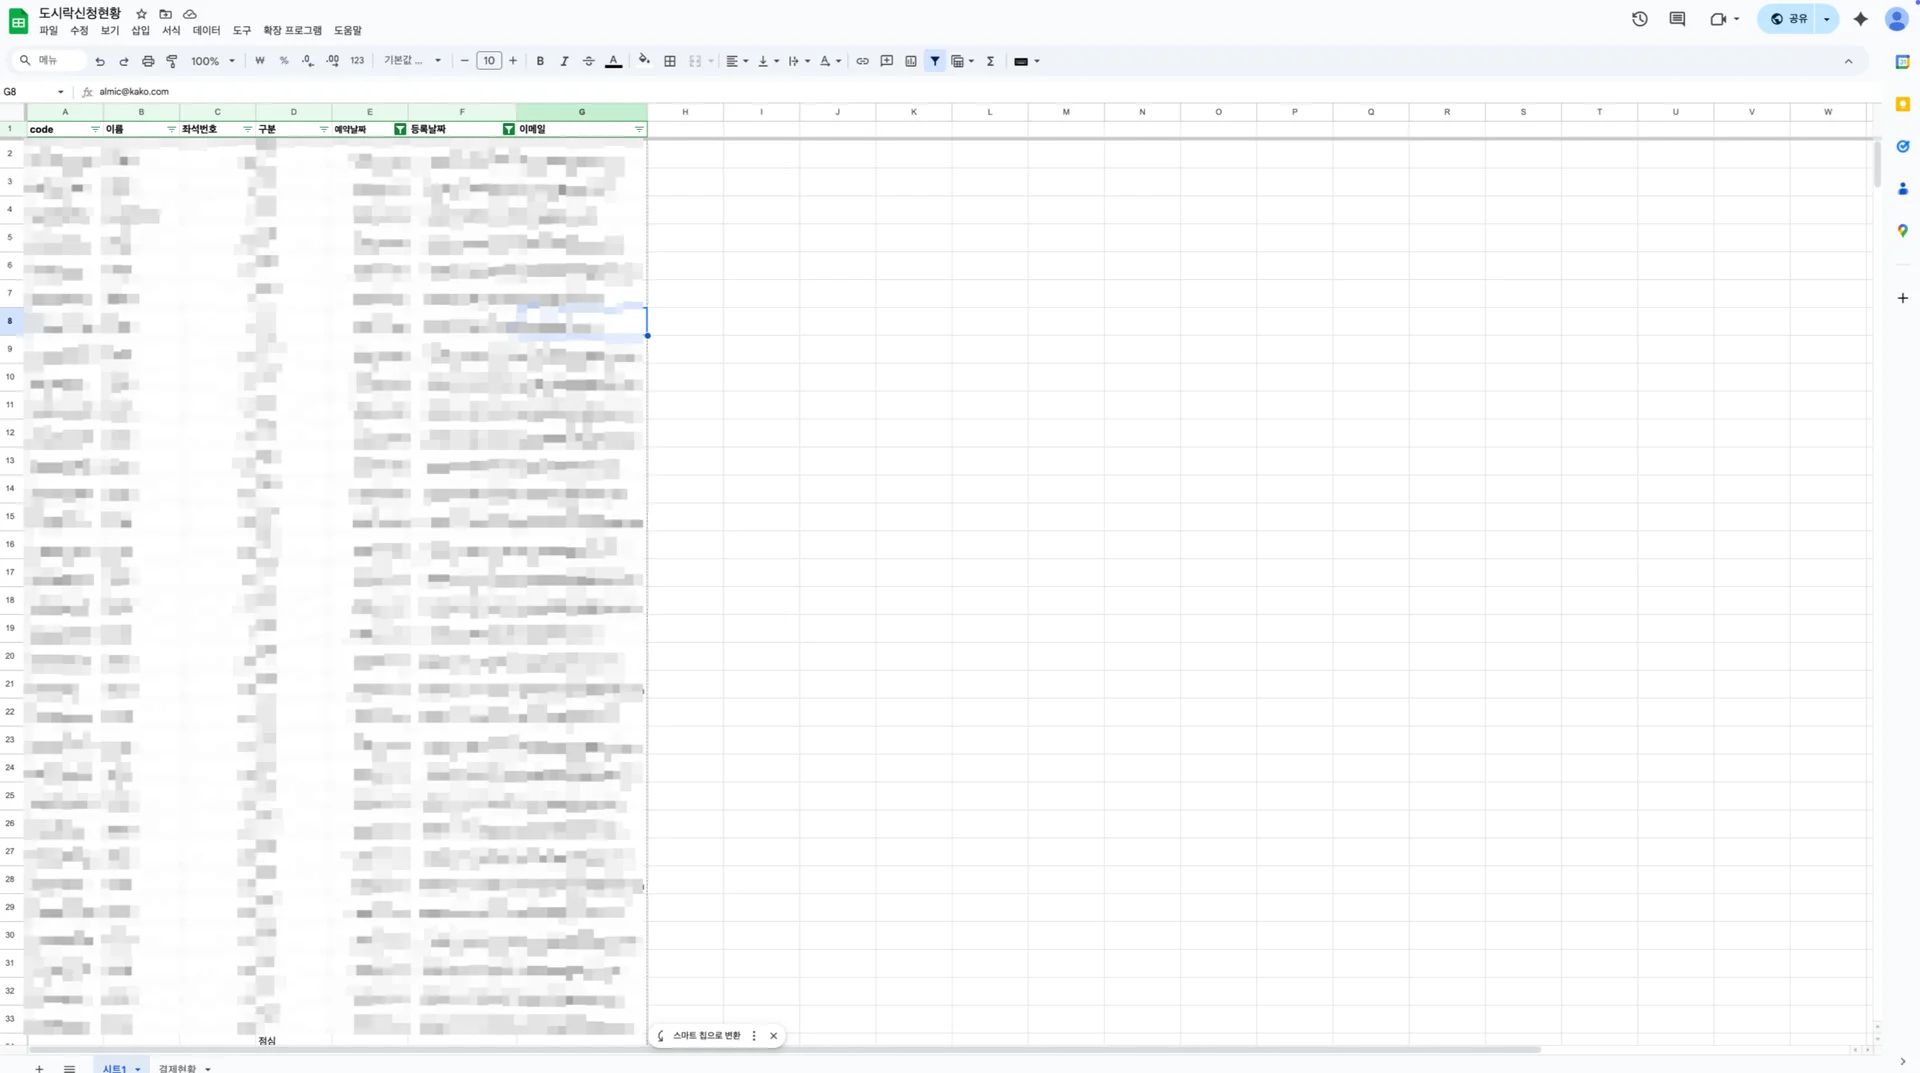
Task: Toggle the filter button in toolbar
Action: (x=935, y=61)
